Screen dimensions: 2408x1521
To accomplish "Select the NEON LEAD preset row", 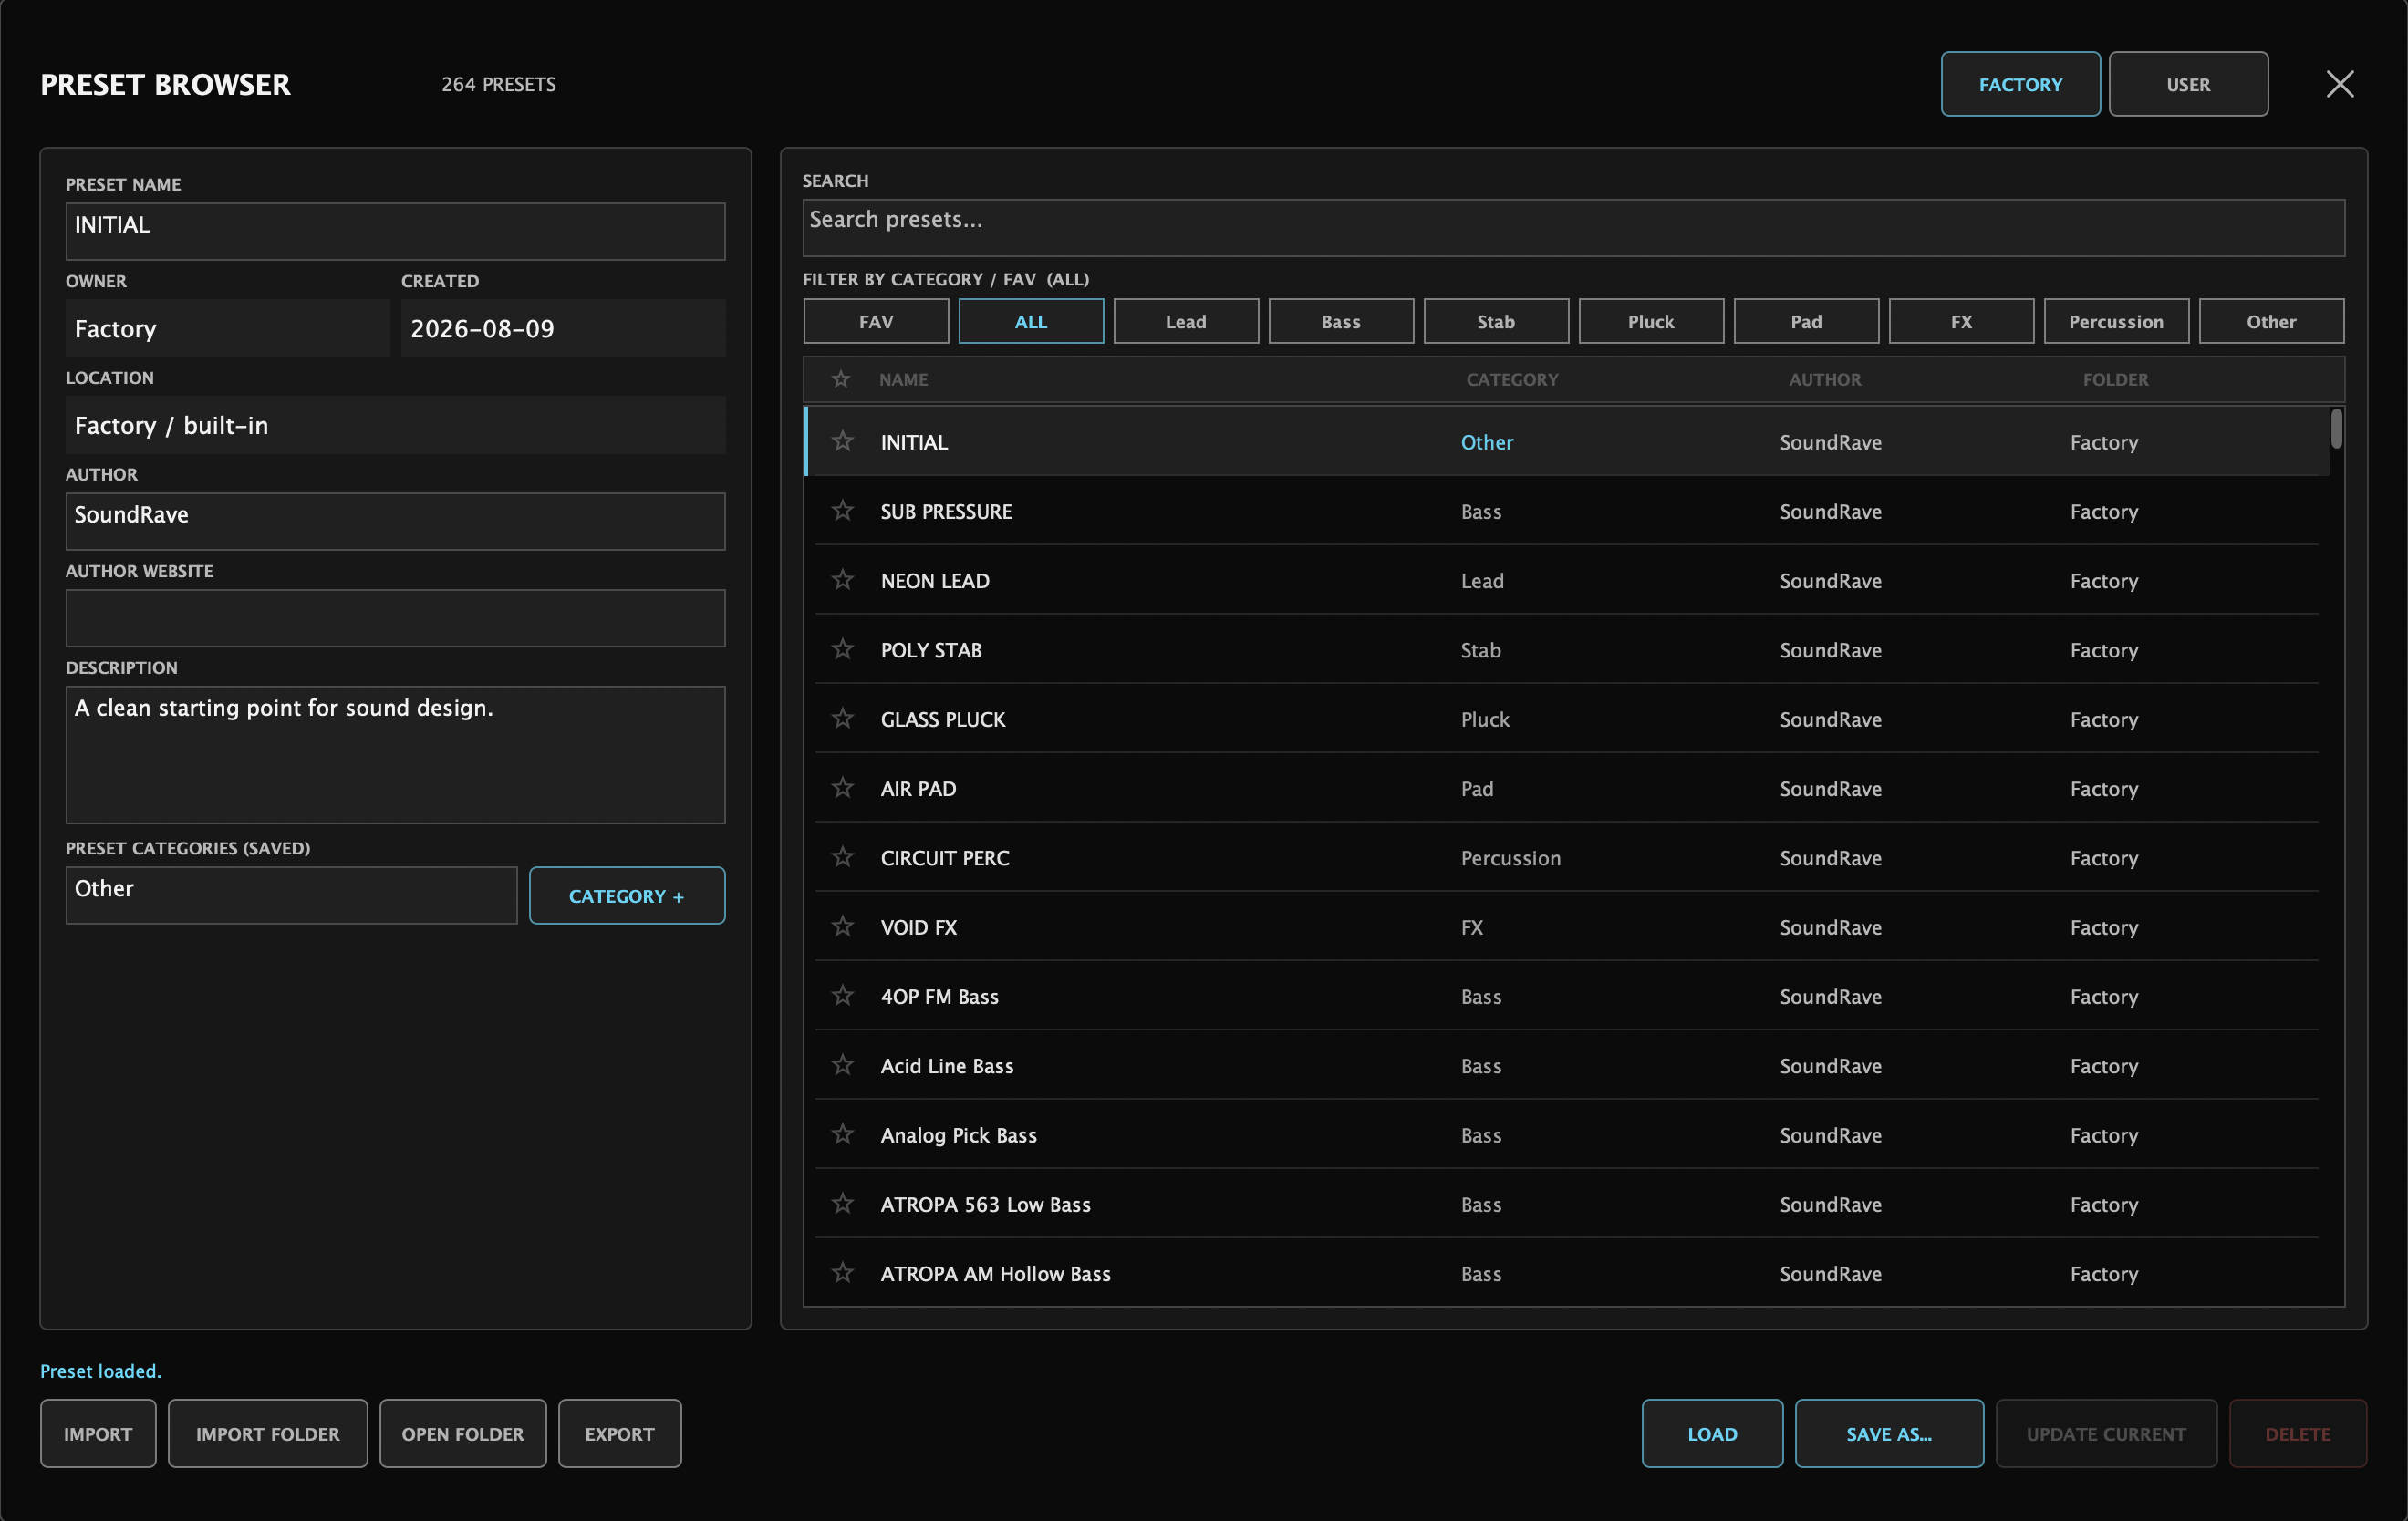I will tap(1566, 580).
